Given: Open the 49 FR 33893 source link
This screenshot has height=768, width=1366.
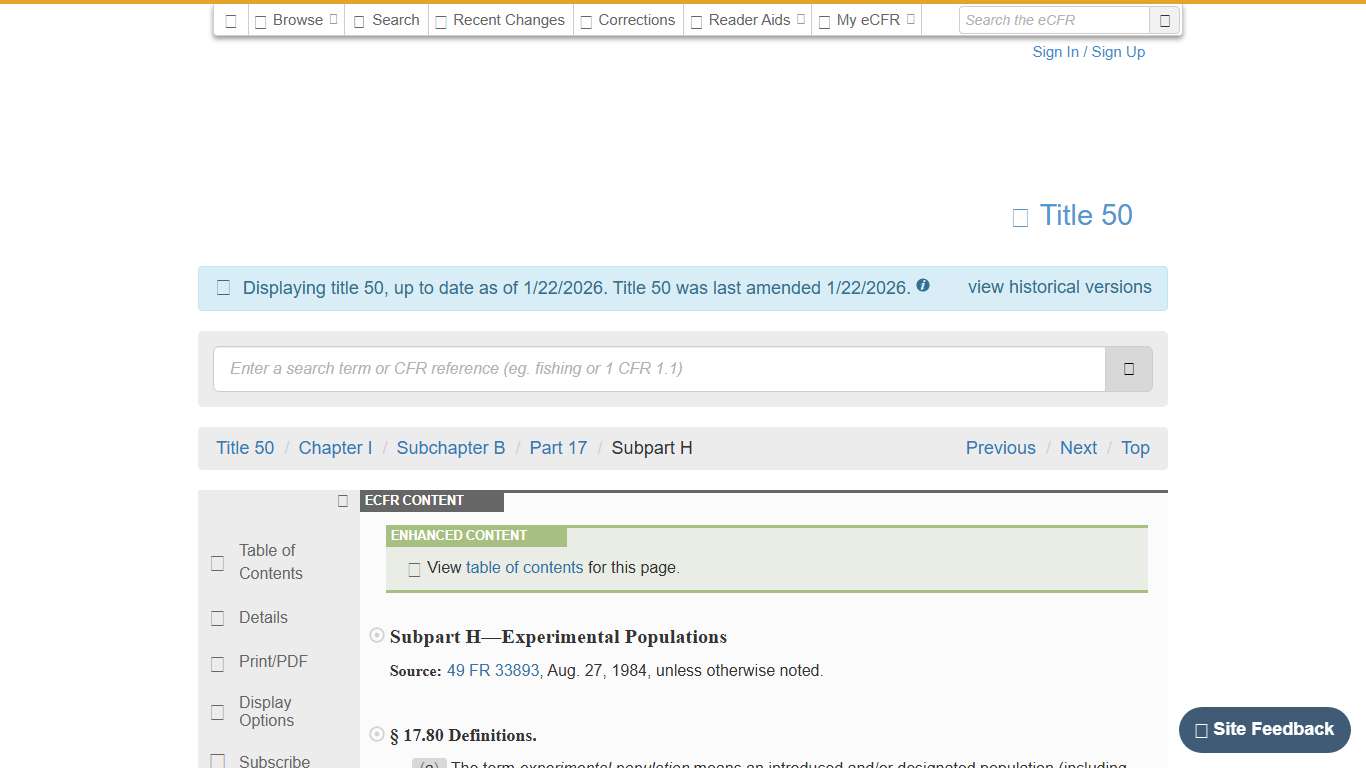Looking at the screenshot, I should (492, 670).
